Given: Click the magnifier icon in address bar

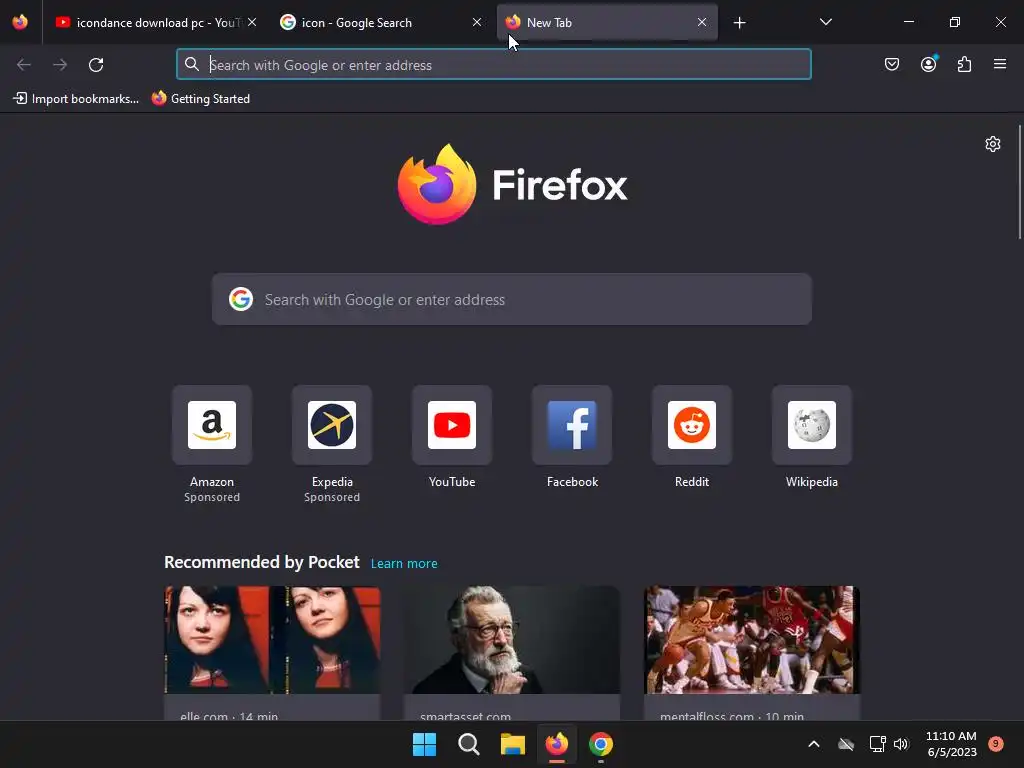Looking at the screenshot, I should 191,64.
